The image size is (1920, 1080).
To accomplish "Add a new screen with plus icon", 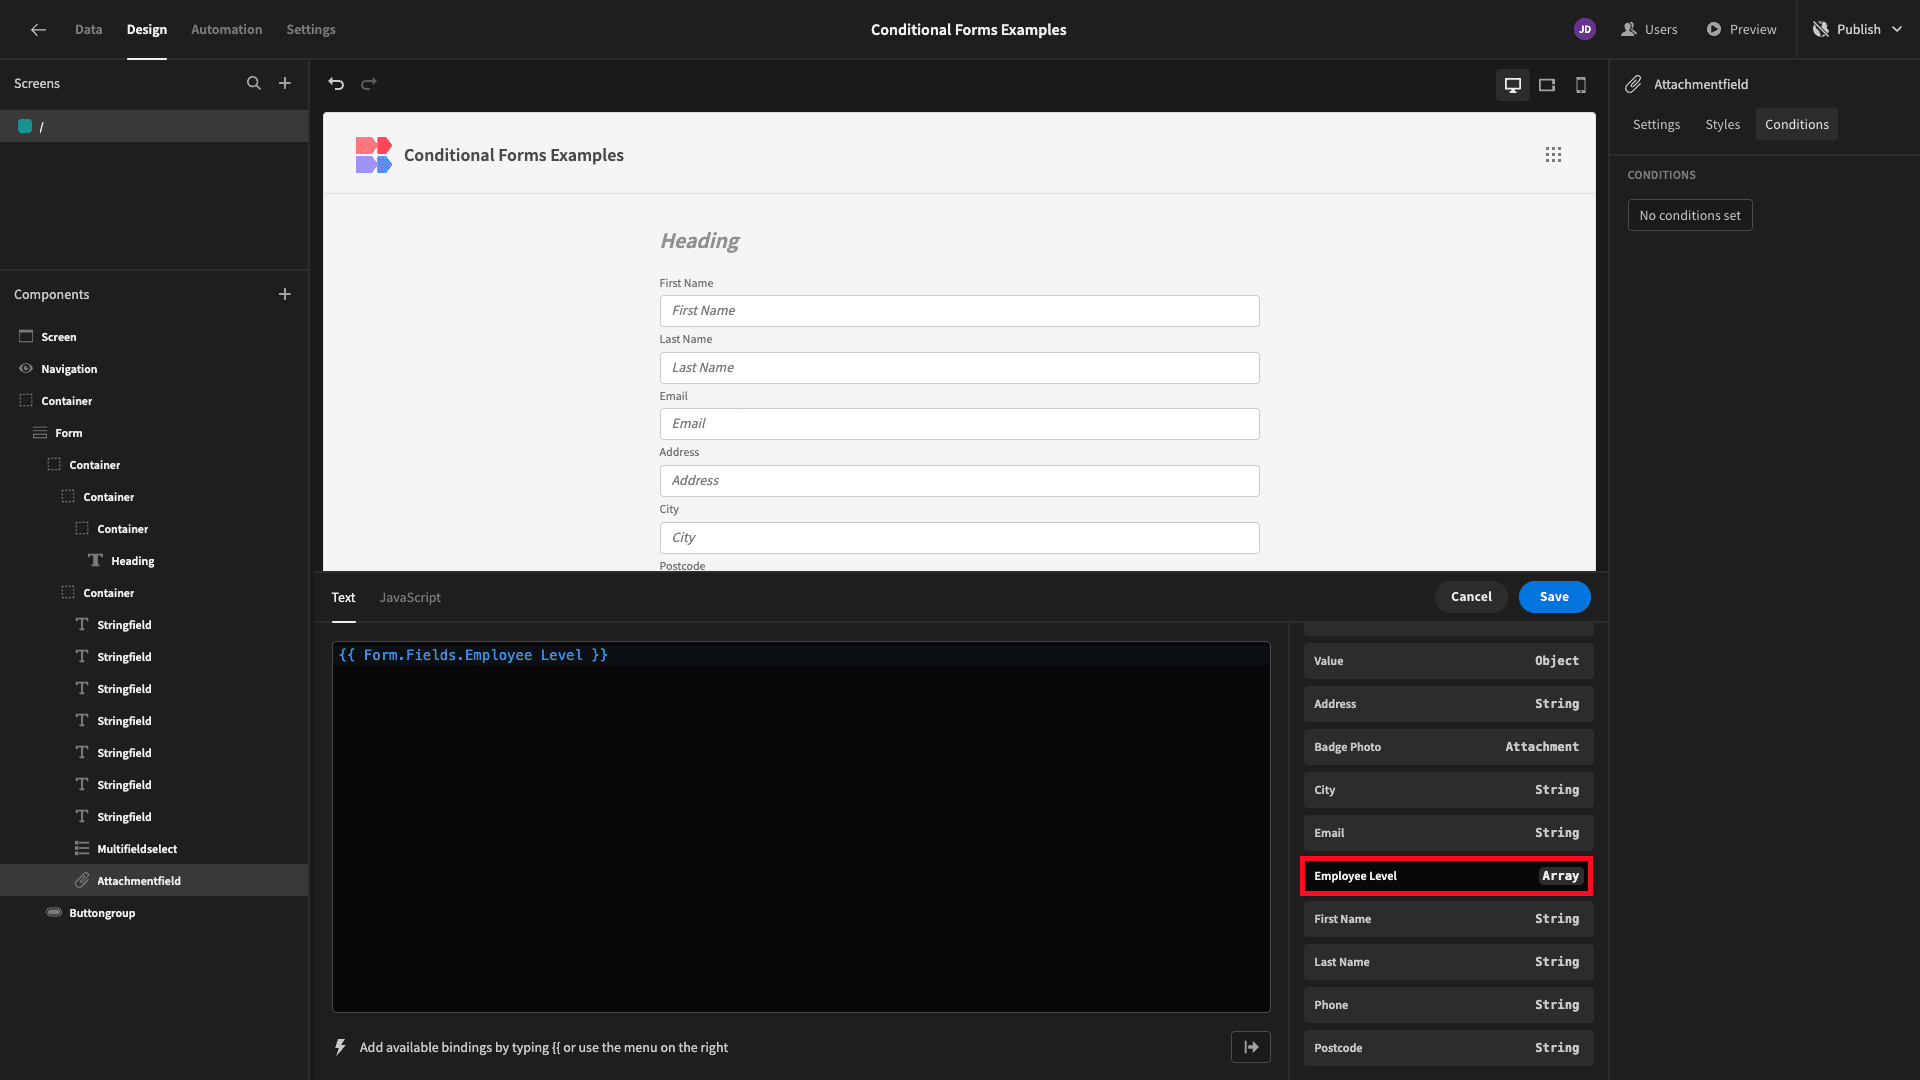I will [x=285, y=84].
